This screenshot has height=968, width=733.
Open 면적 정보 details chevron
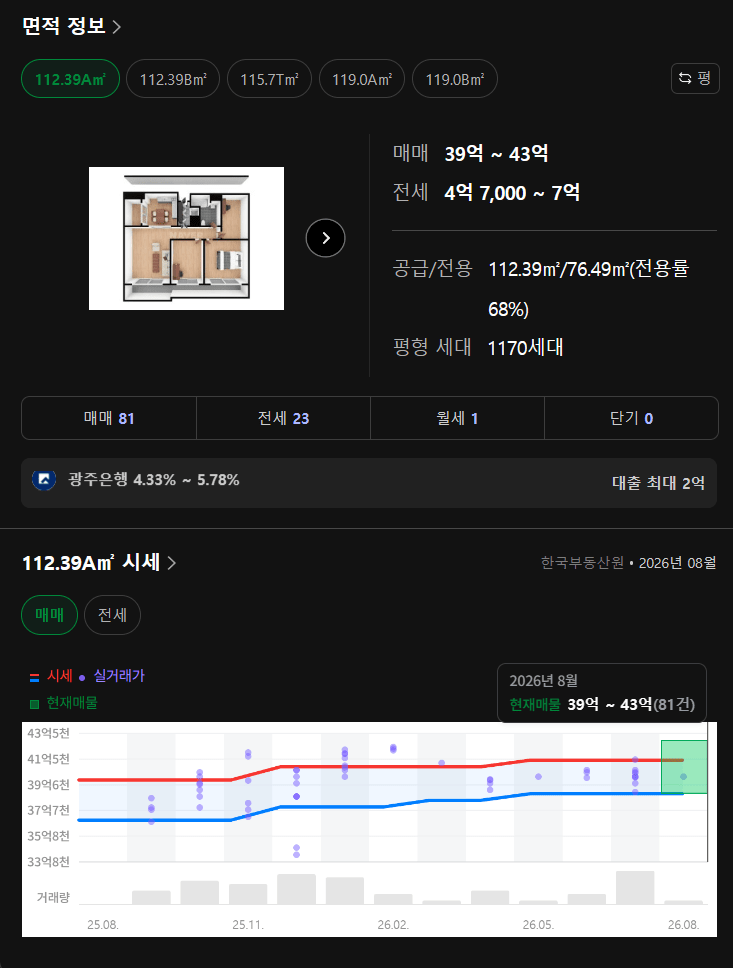pos(117,27)
